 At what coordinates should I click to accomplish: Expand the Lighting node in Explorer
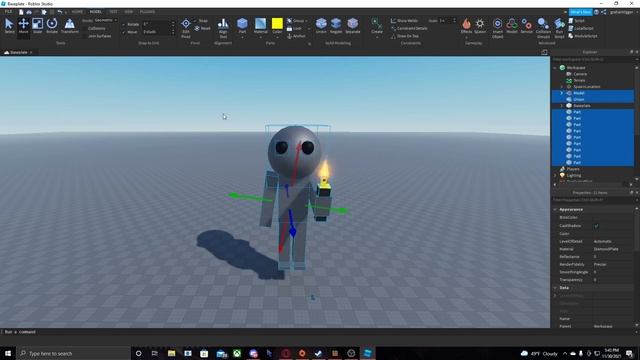[x=555, y=176]
